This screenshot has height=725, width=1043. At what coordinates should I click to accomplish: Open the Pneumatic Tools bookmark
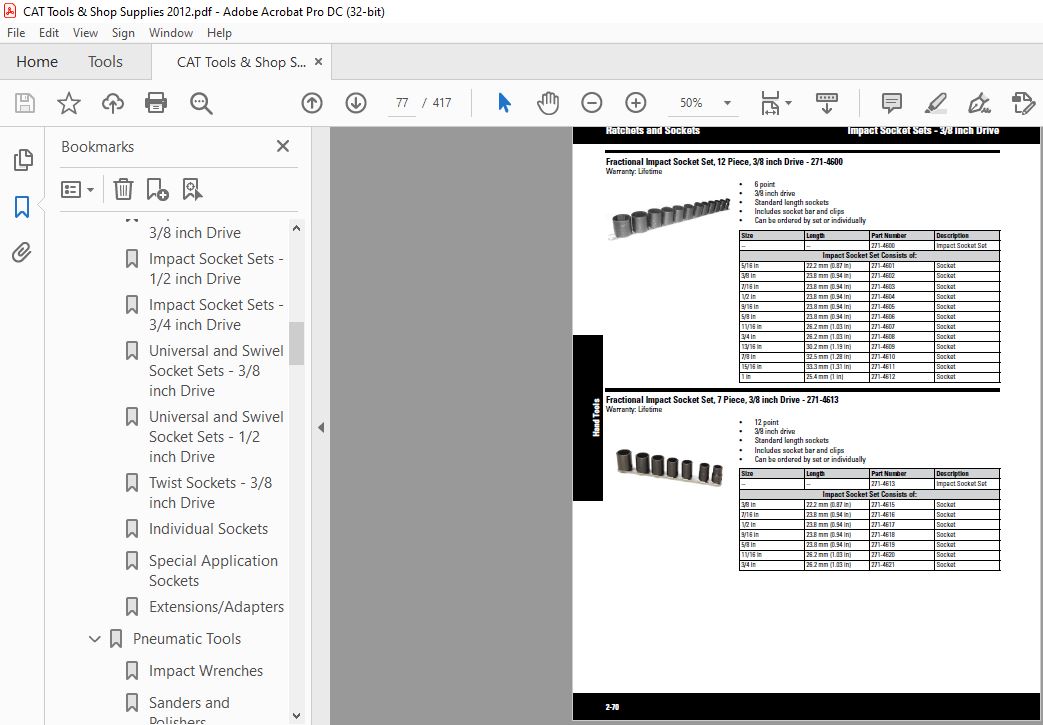[x=187, y=639]
